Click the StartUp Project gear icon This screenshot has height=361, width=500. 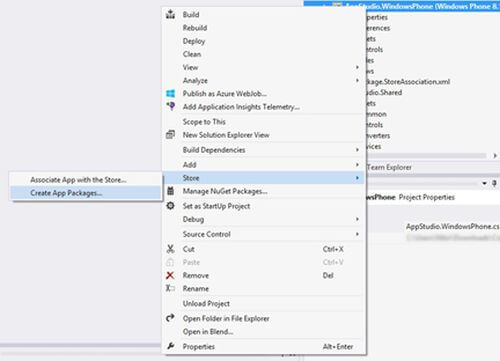pyautogui.click(x=170, y=206)
